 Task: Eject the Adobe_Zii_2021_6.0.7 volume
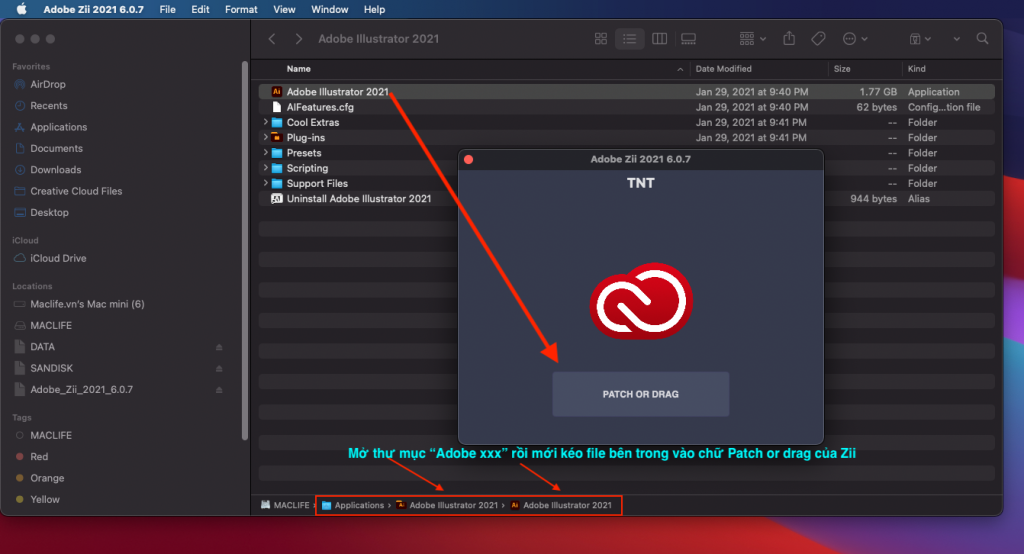(x=219, y=389)
